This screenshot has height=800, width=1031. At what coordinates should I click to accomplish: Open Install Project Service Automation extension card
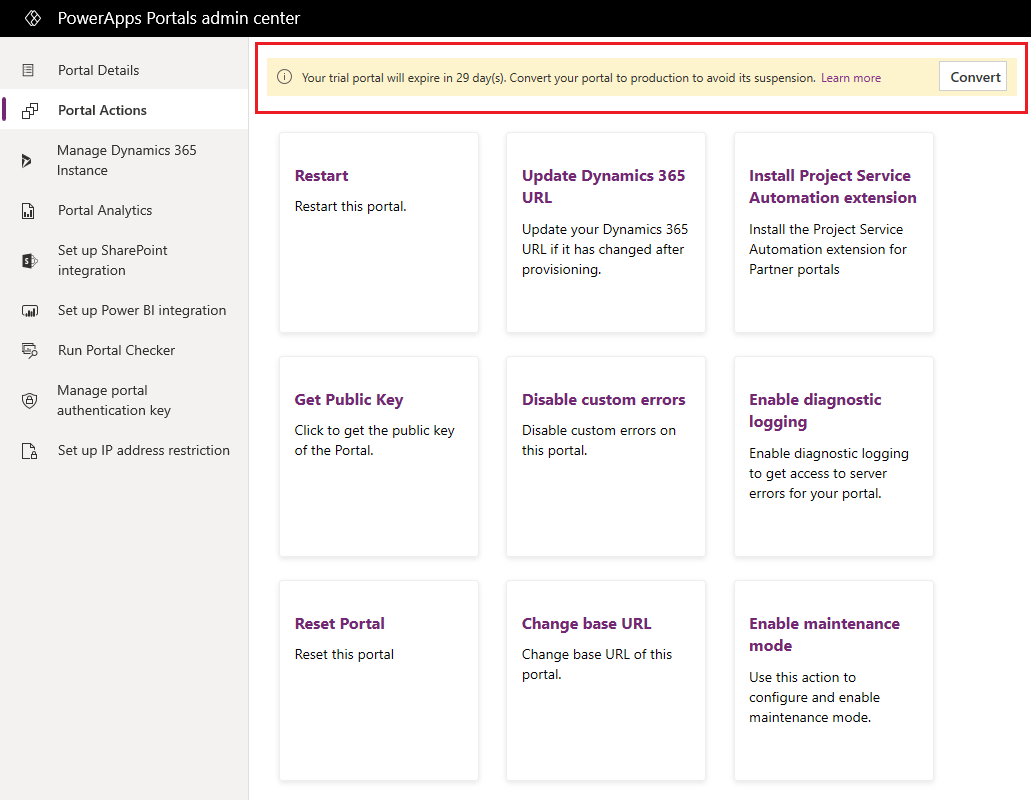coord(833,232)
